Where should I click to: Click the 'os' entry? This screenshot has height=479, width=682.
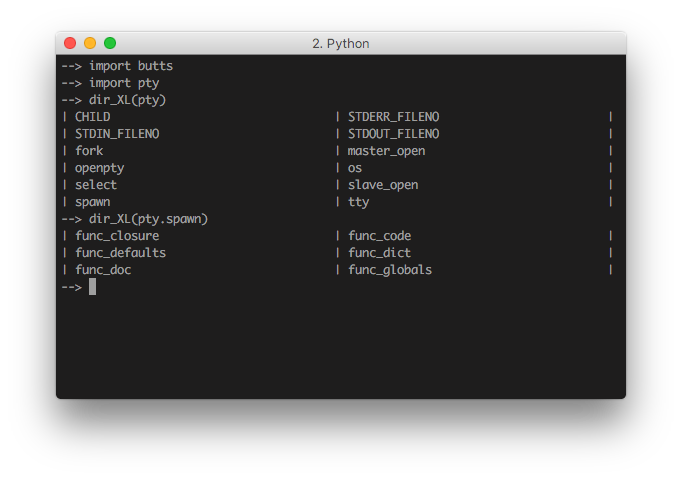[355, 168]
